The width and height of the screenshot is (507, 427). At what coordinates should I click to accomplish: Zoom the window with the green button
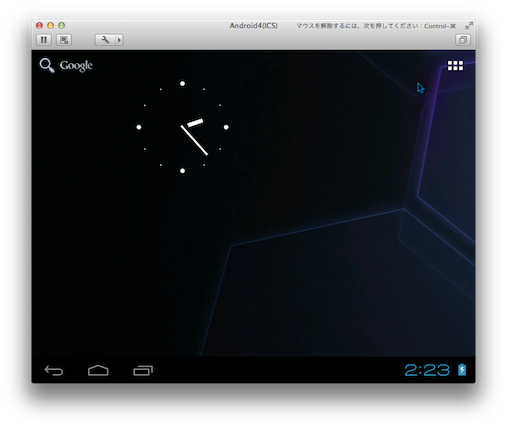[x=61, y=25]
